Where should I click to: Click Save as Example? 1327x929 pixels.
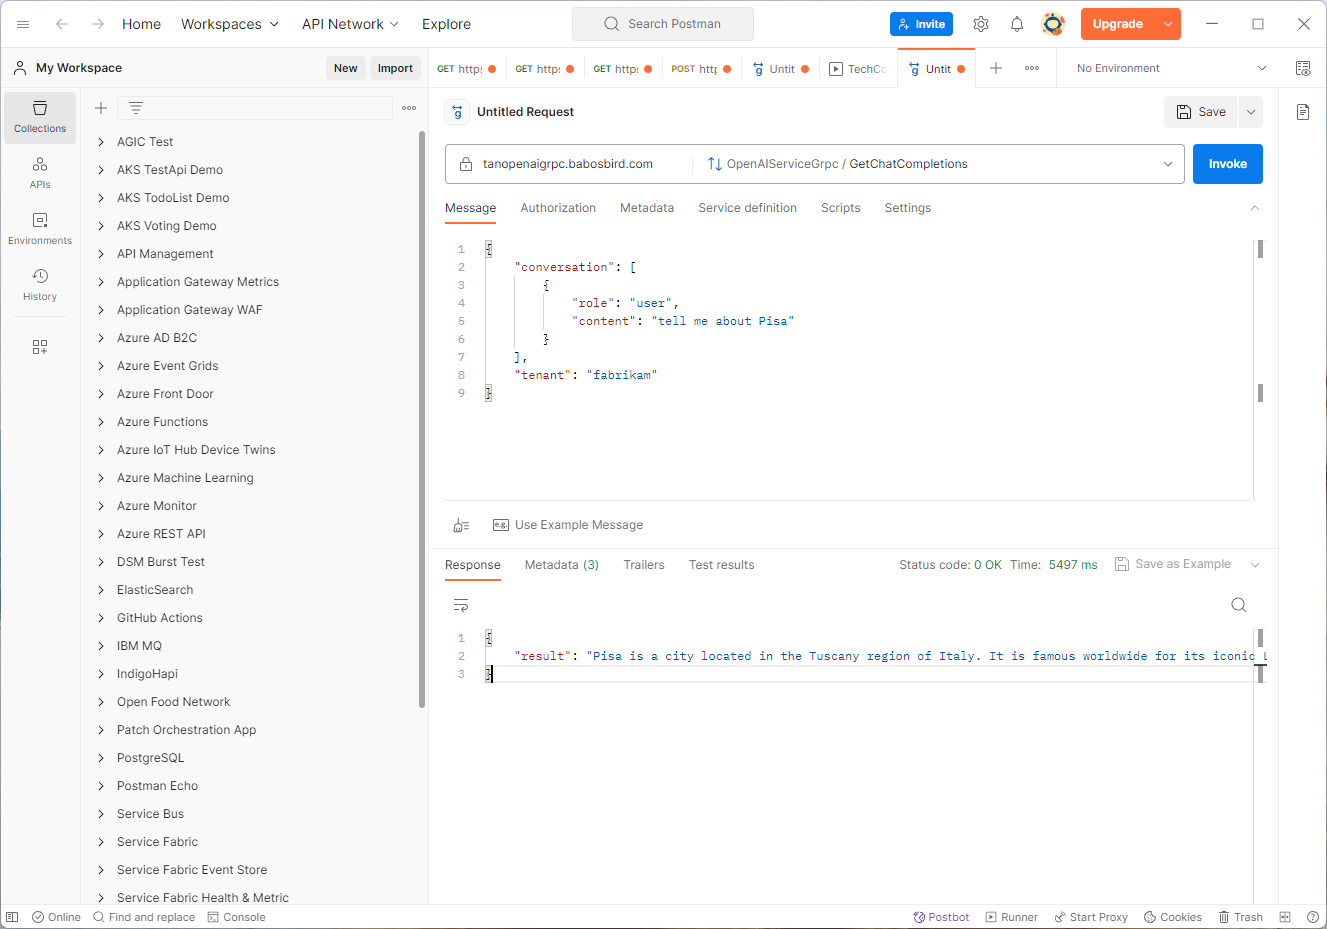coord(1173,564)
